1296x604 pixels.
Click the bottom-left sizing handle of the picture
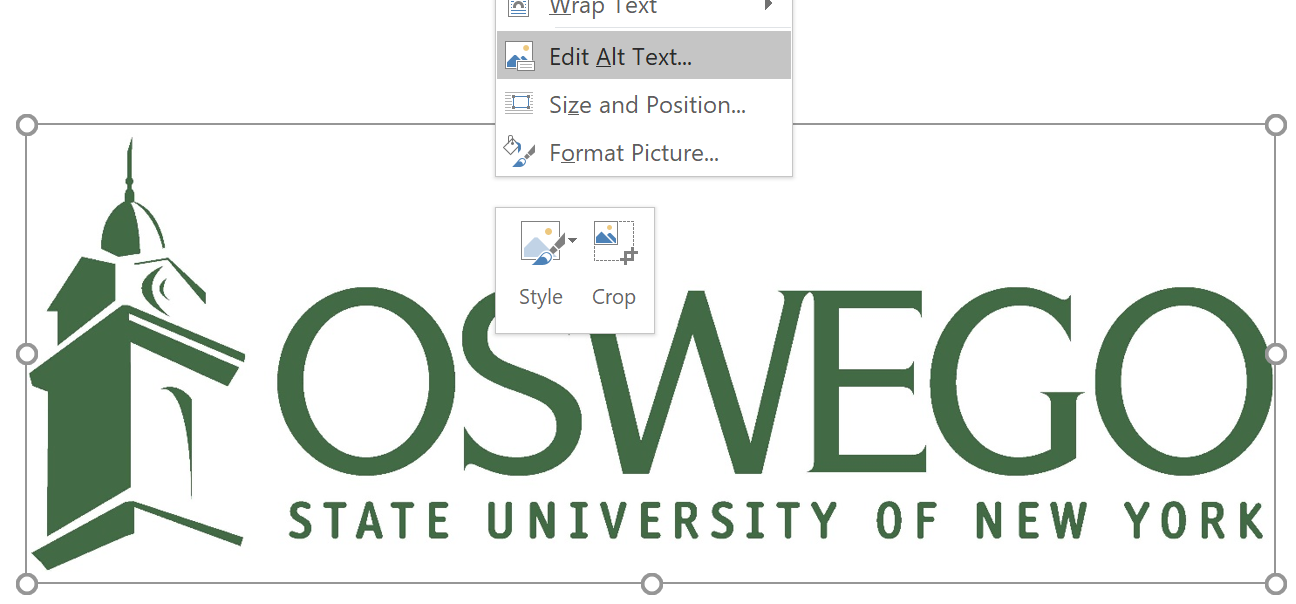pos(27,583)
